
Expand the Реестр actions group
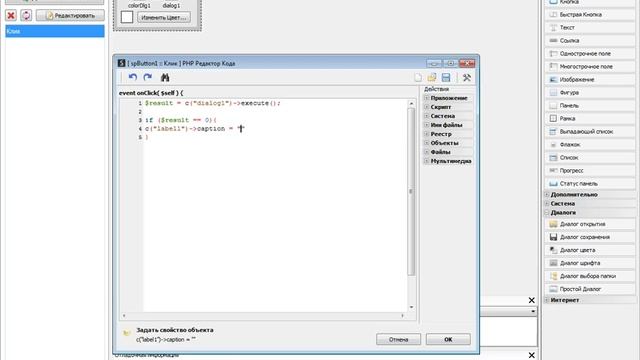pos(427,134)
